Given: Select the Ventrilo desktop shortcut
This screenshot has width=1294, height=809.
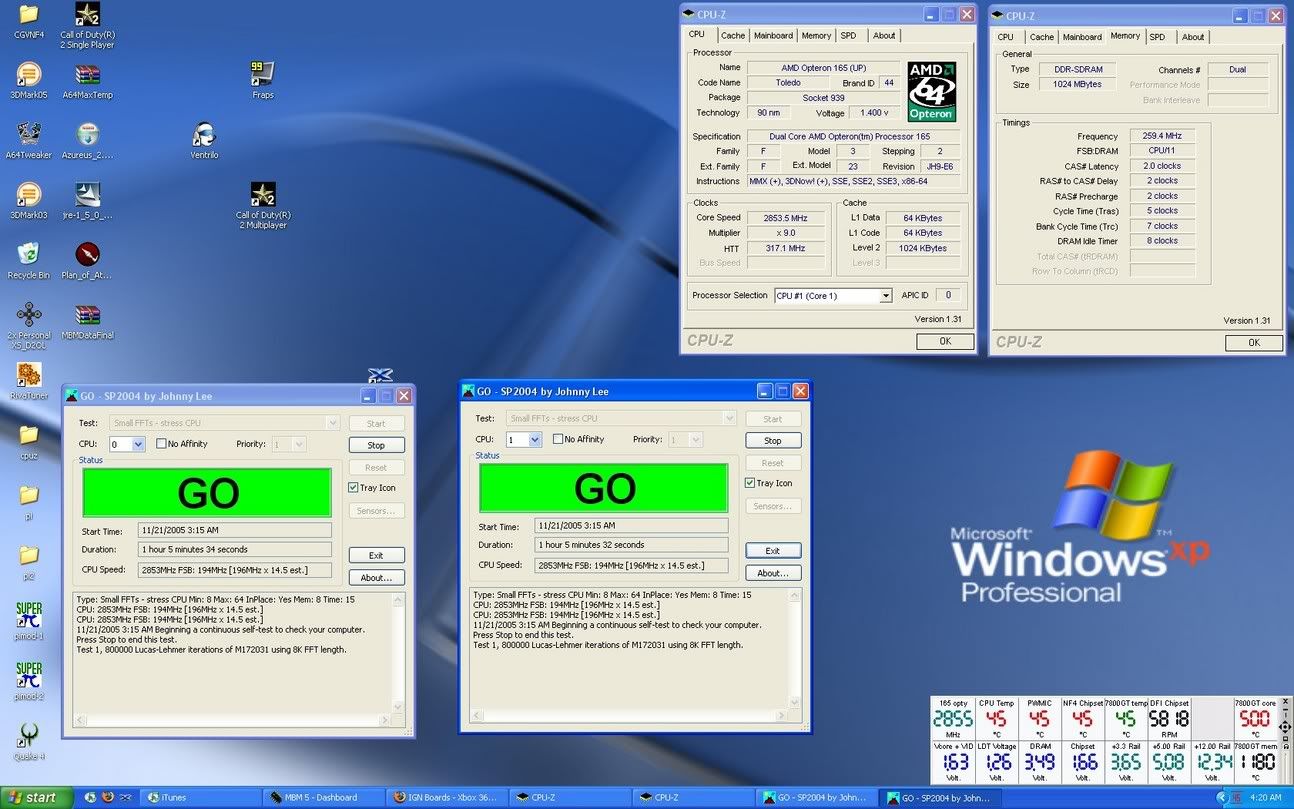Looking at the screenshot, I should click(204, 137).
